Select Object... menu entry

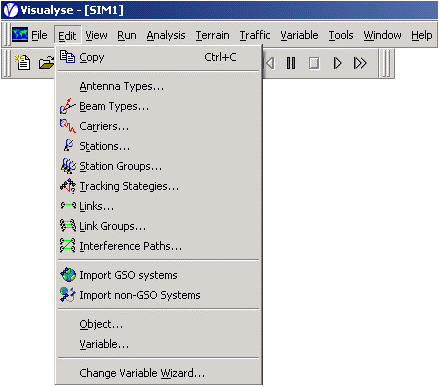pos(158,324)
